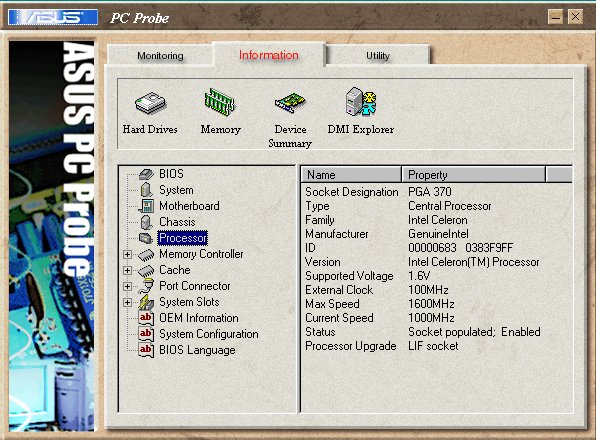
Task: Click the Property column header
Action: click(474, 175)
